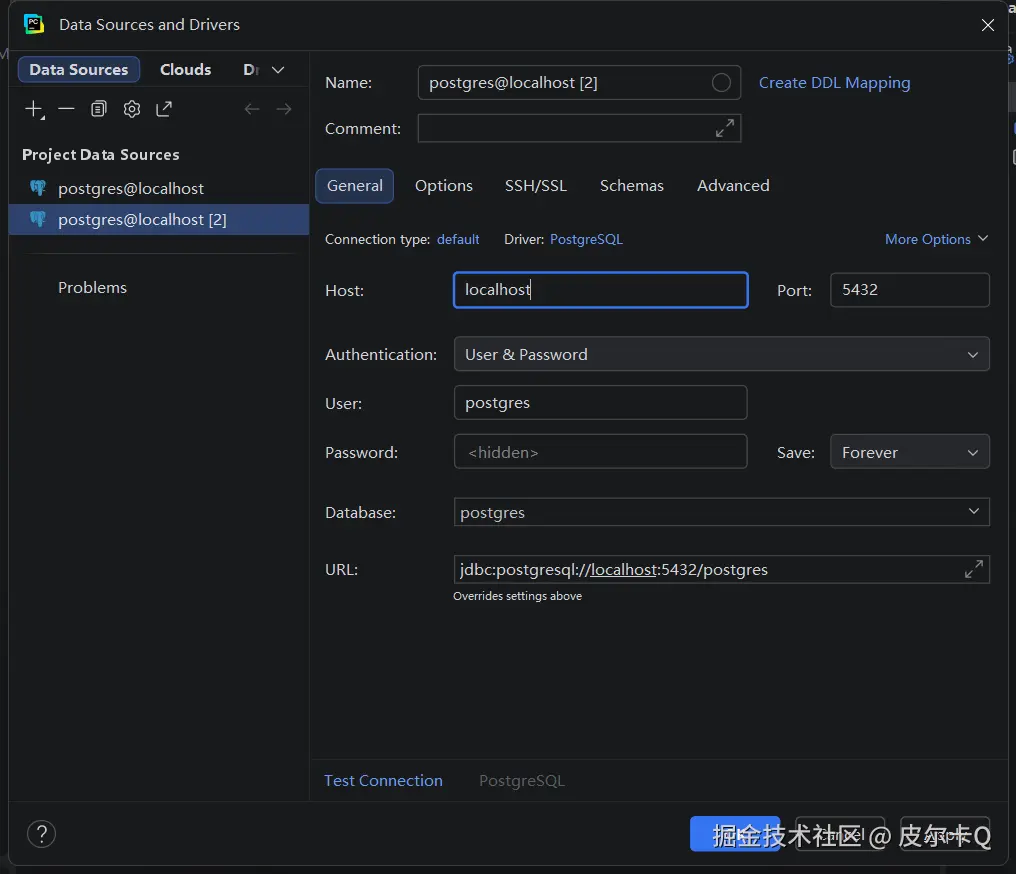The width and height of the screenshot is (1016, 874).
Task: Click the Test Connection link
Action: point(383,781)
